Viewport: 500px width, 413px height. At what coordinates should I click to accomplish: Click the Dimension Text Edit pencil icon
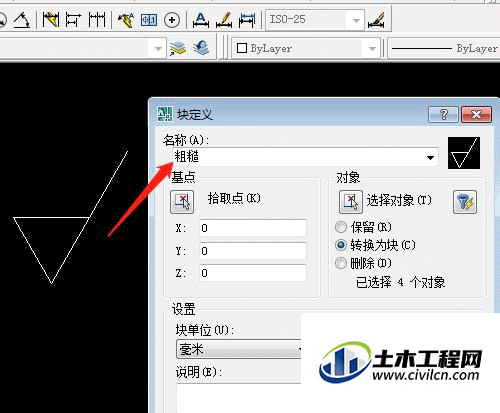pyautogui.click(x=224, y=20)
